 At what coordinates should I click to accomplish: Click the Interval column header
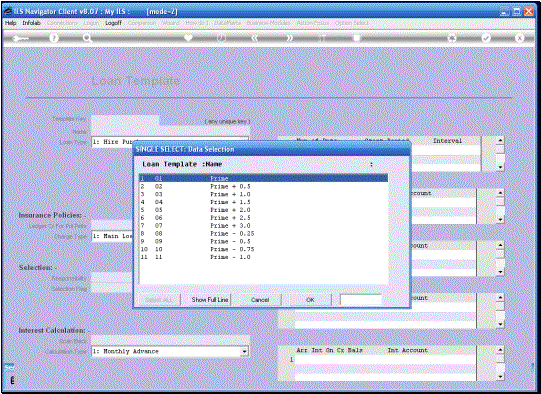[x=447, y=141]
